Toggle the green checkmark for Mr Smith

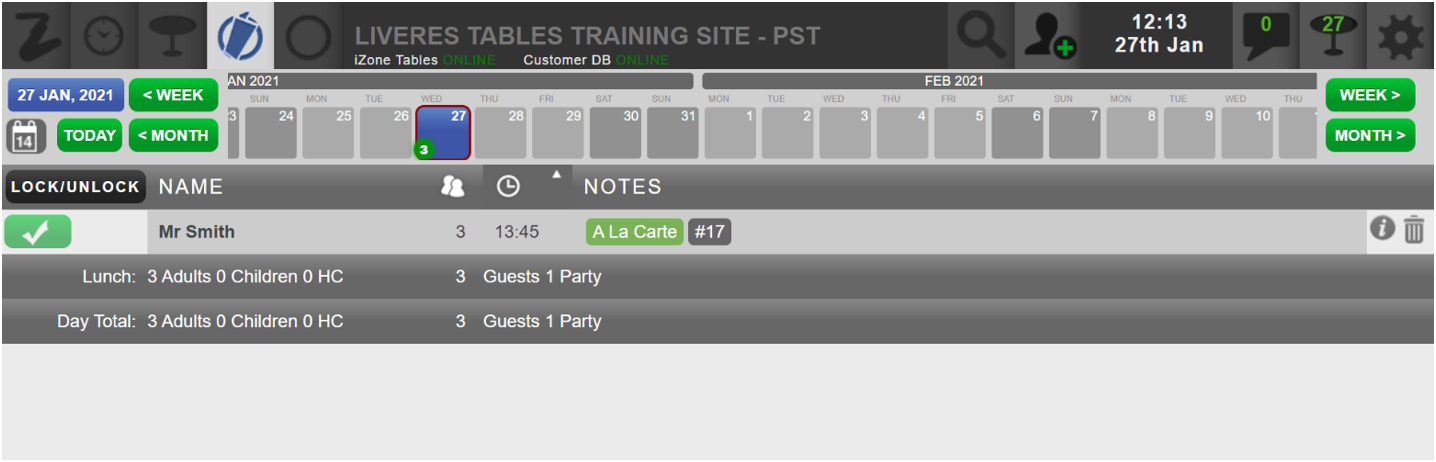tap(38, 232)
